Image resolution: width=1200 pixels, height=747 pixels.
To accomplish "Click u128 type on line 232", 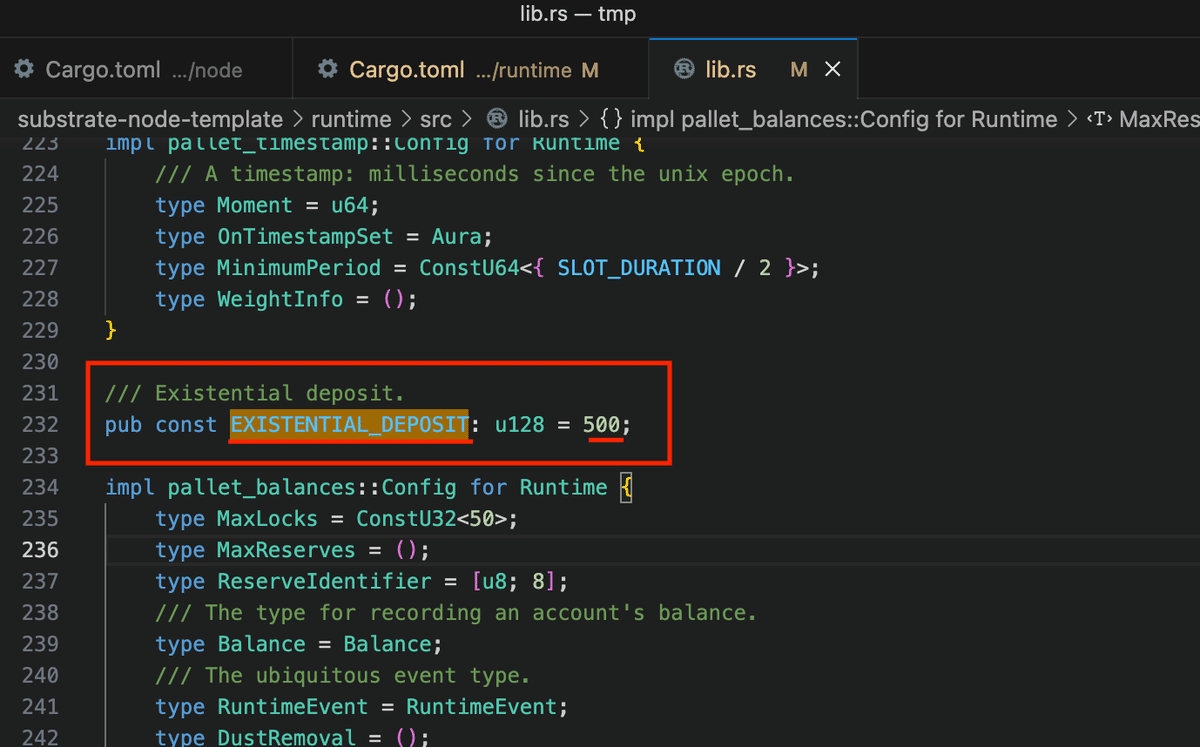I will 520,424.
